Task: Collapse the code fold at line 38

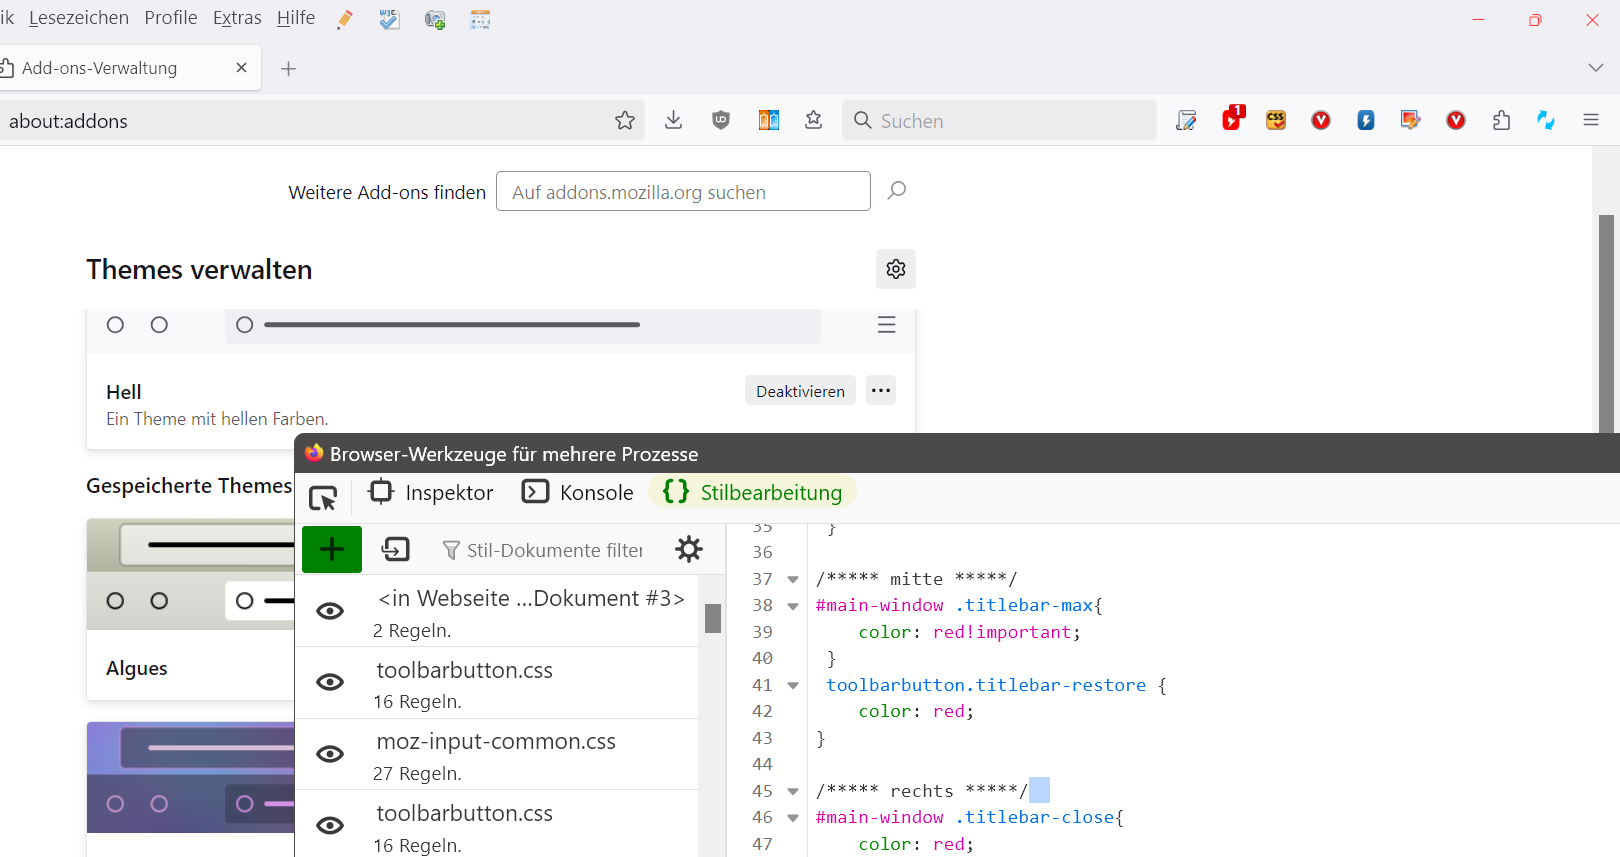Action: (793, 606)
